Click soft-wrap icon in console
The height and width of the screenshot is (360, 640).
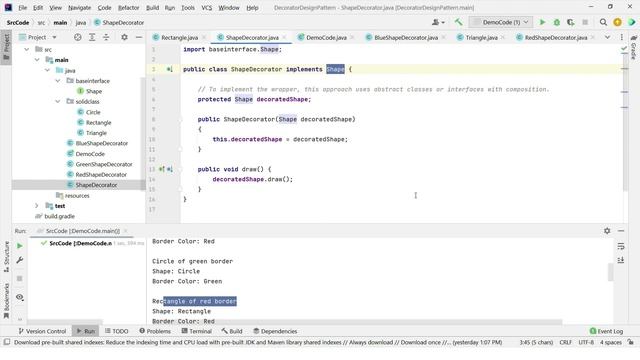(621, 247)
